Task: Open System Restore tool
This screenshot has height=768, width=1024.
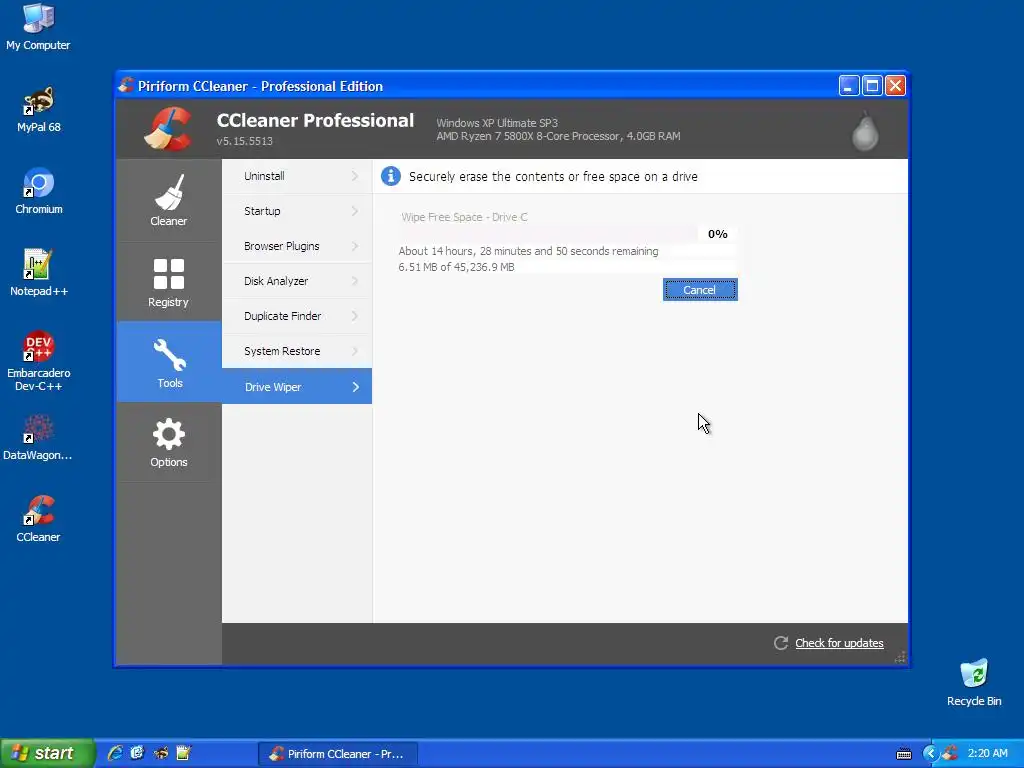Action: [297, 351]
